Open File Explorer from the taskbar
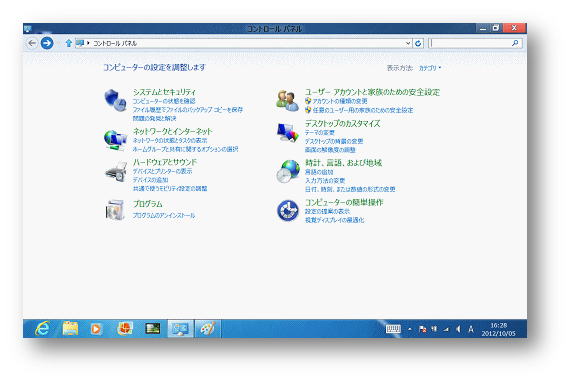 70,329
